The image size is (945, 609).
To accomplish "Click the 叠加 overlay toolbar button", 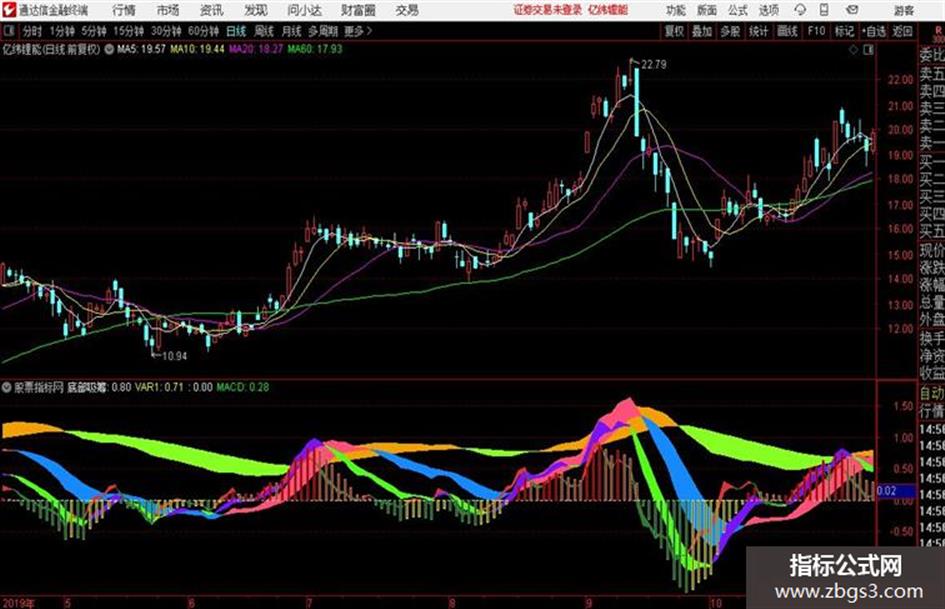I will pyautogui.click(x=702, y=31).
